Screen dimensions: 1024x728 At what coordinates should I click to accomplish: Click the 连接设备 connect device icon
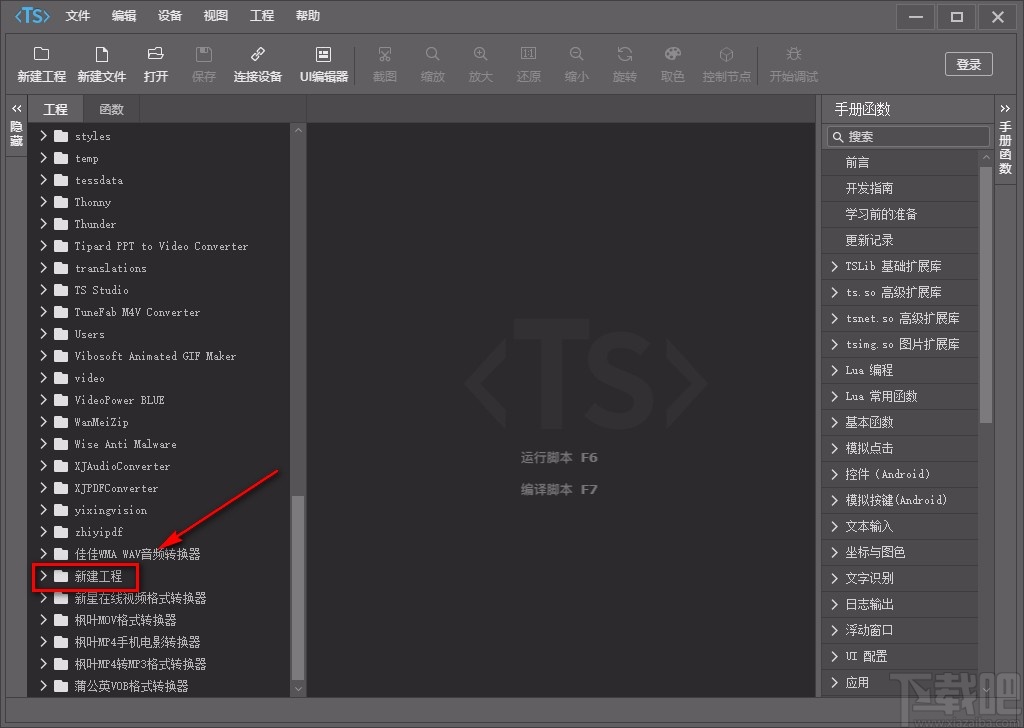258,63
